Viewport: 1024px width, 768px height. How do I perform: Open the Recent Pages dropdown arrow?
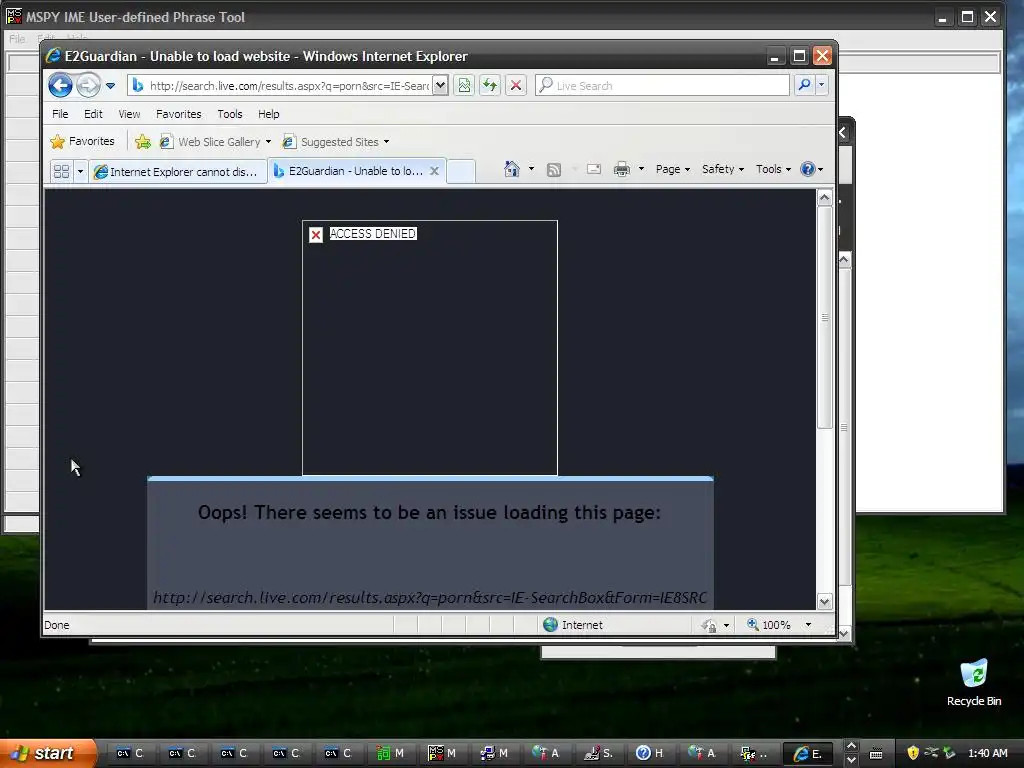coord(110,86)
